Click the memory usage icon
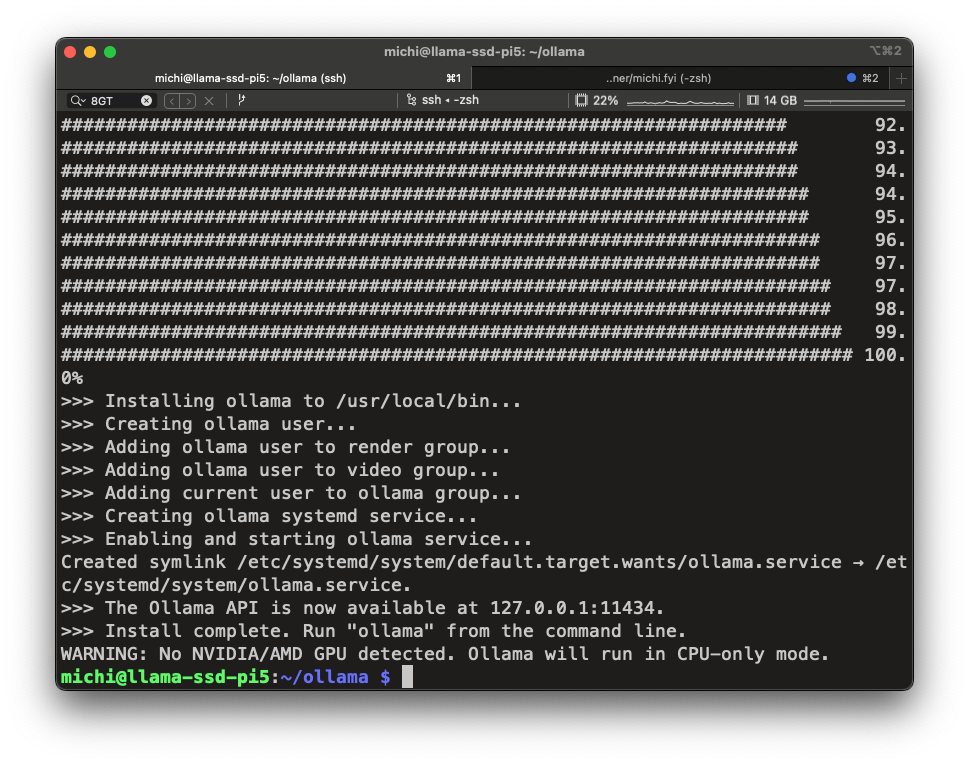The height and width of the screenshot is (764, 969). tap(753, 100)
